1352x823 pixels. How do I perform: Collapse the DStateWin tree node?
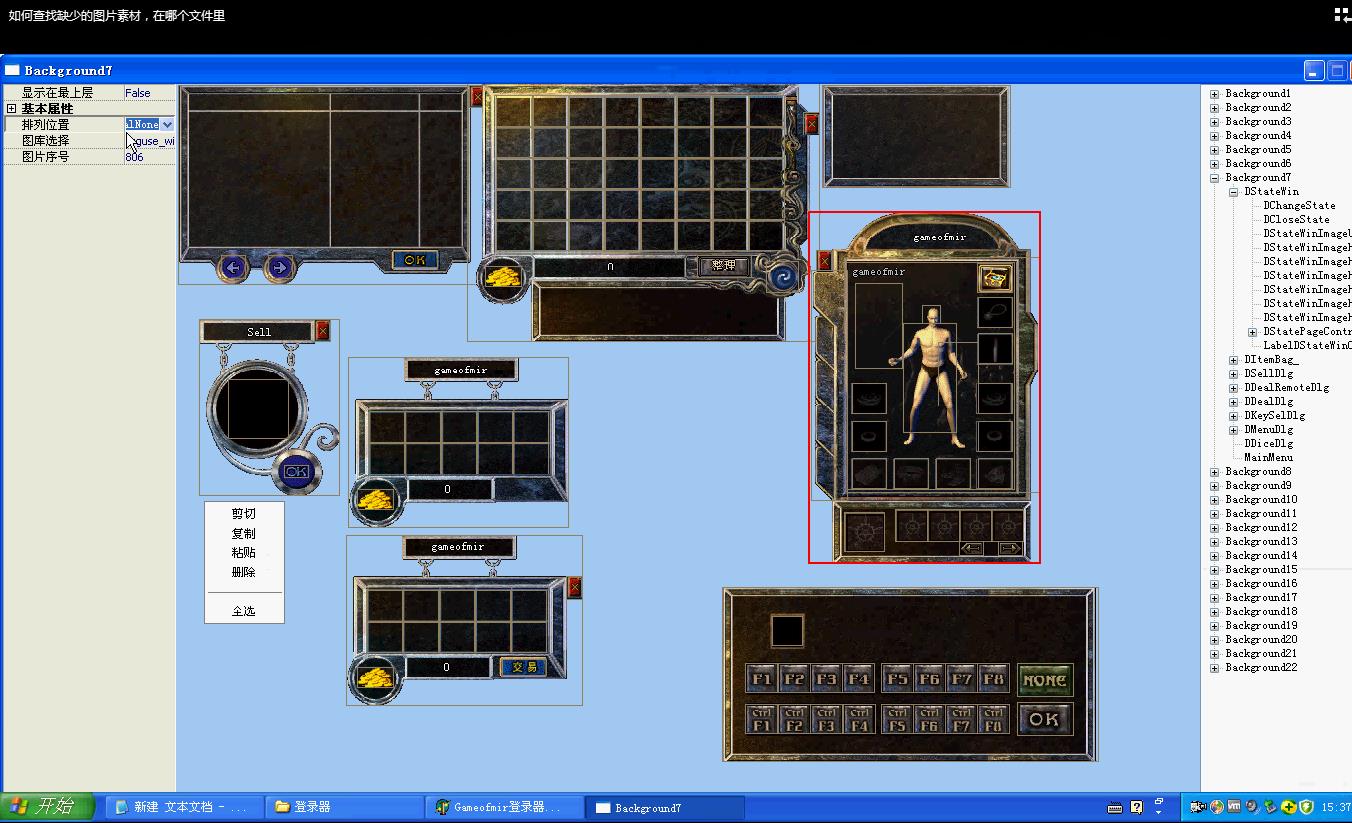pyautogui.click(x=1234, y=191)
